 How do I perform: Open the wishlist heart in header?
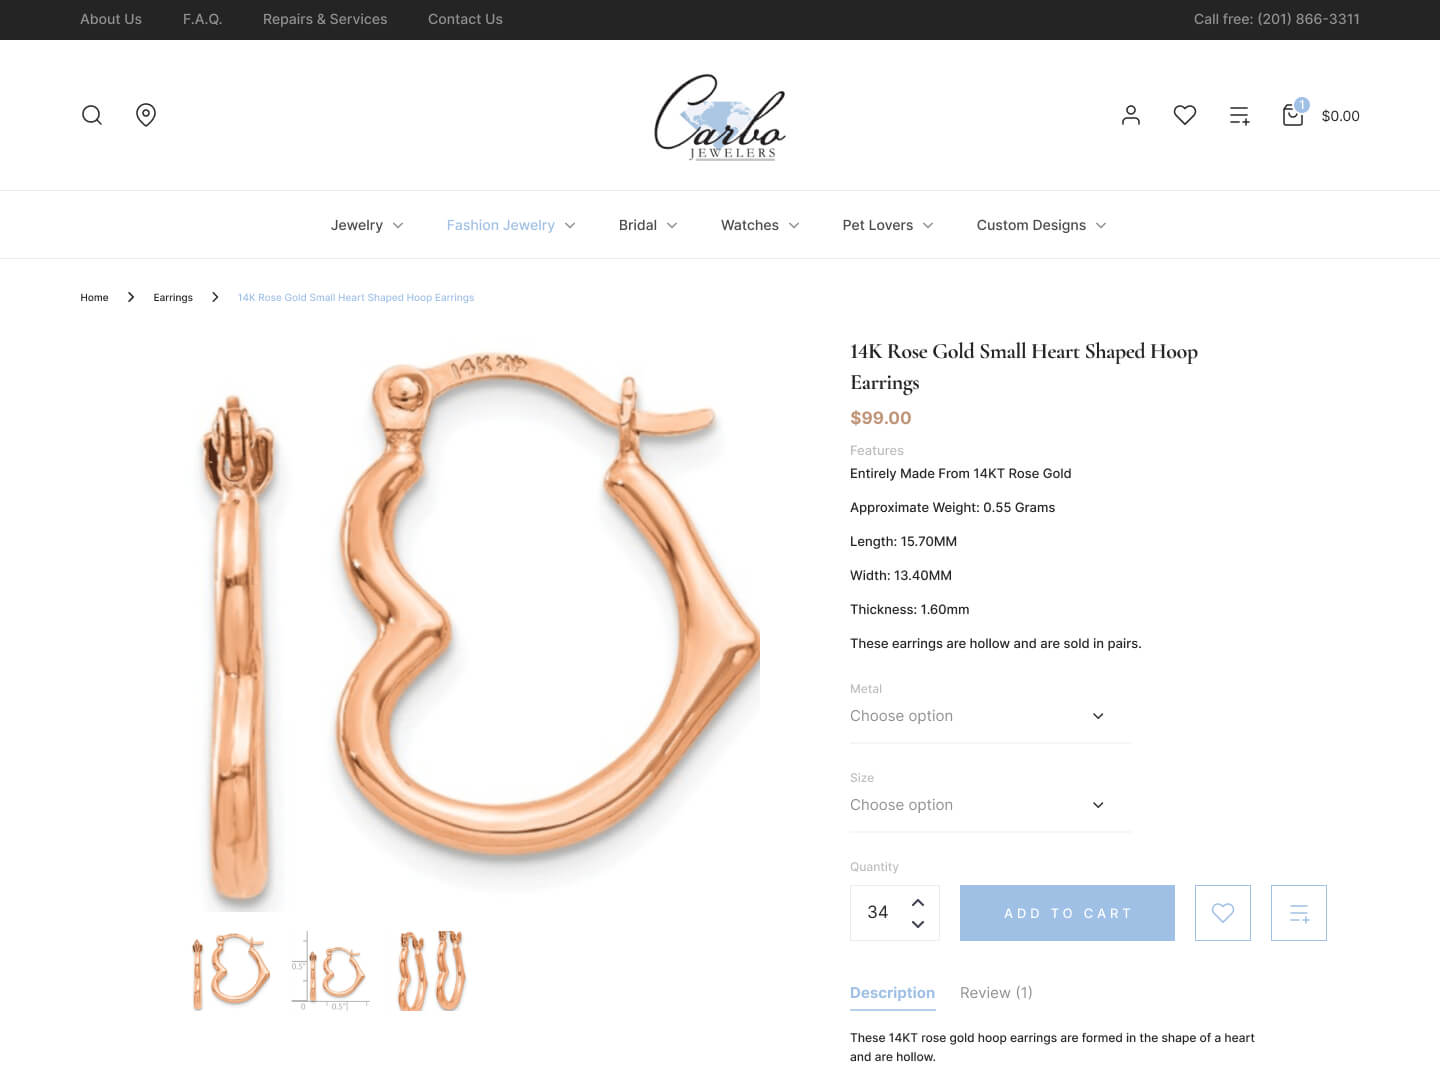click(x=1185, y=115)
